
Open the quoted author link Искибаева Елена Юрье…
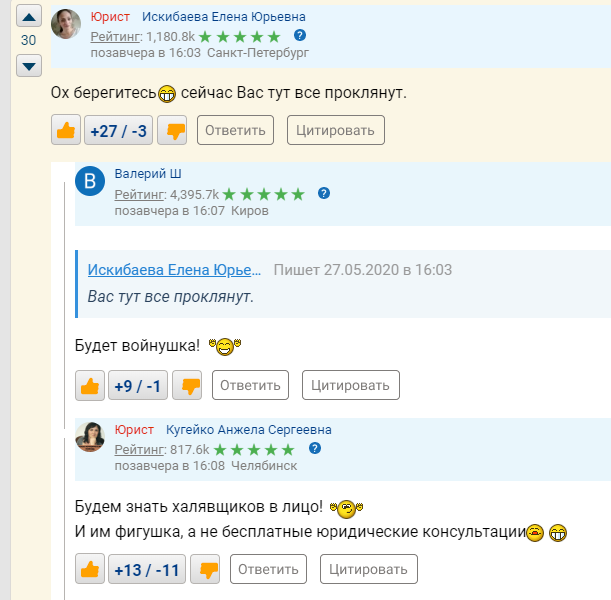(x=174, y=270)
